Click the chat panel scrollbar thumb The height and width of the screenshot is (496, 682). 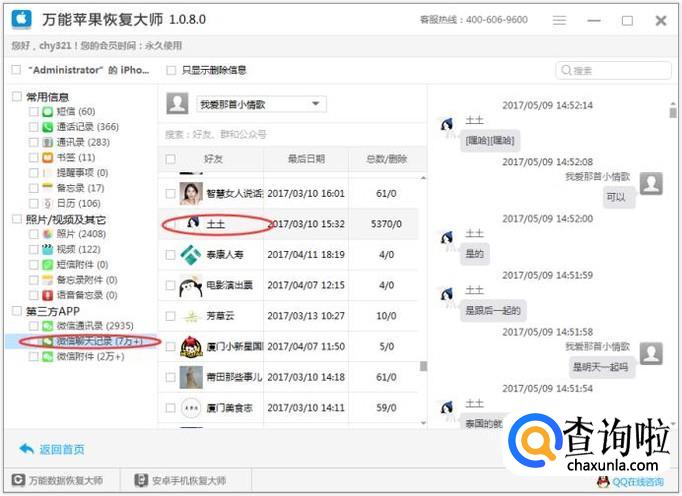673,112
